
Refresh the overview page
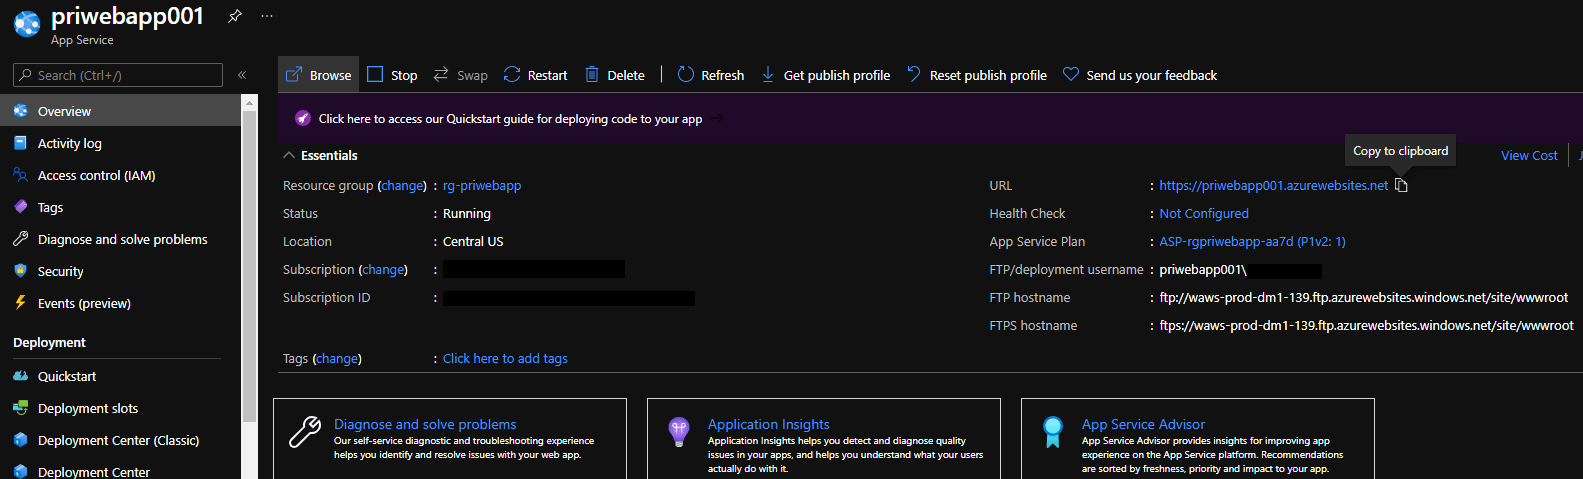pyautogui.click(x=711, y=75)
